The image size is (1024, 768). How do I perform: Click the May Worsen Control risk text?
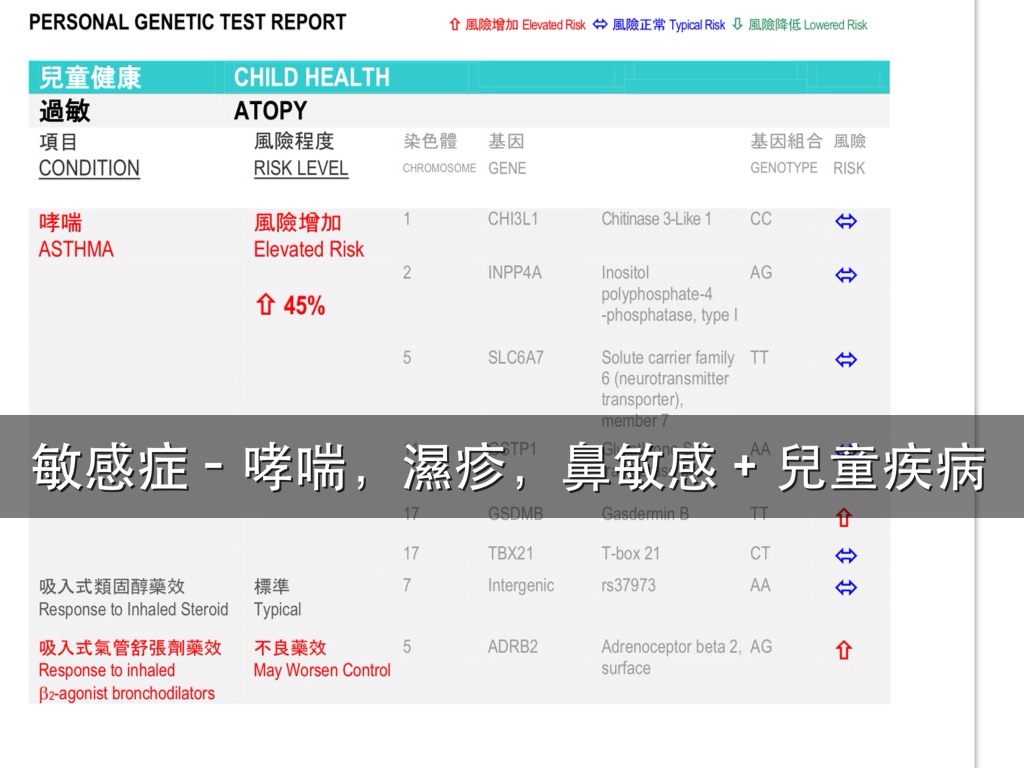[x=322, y=670]
